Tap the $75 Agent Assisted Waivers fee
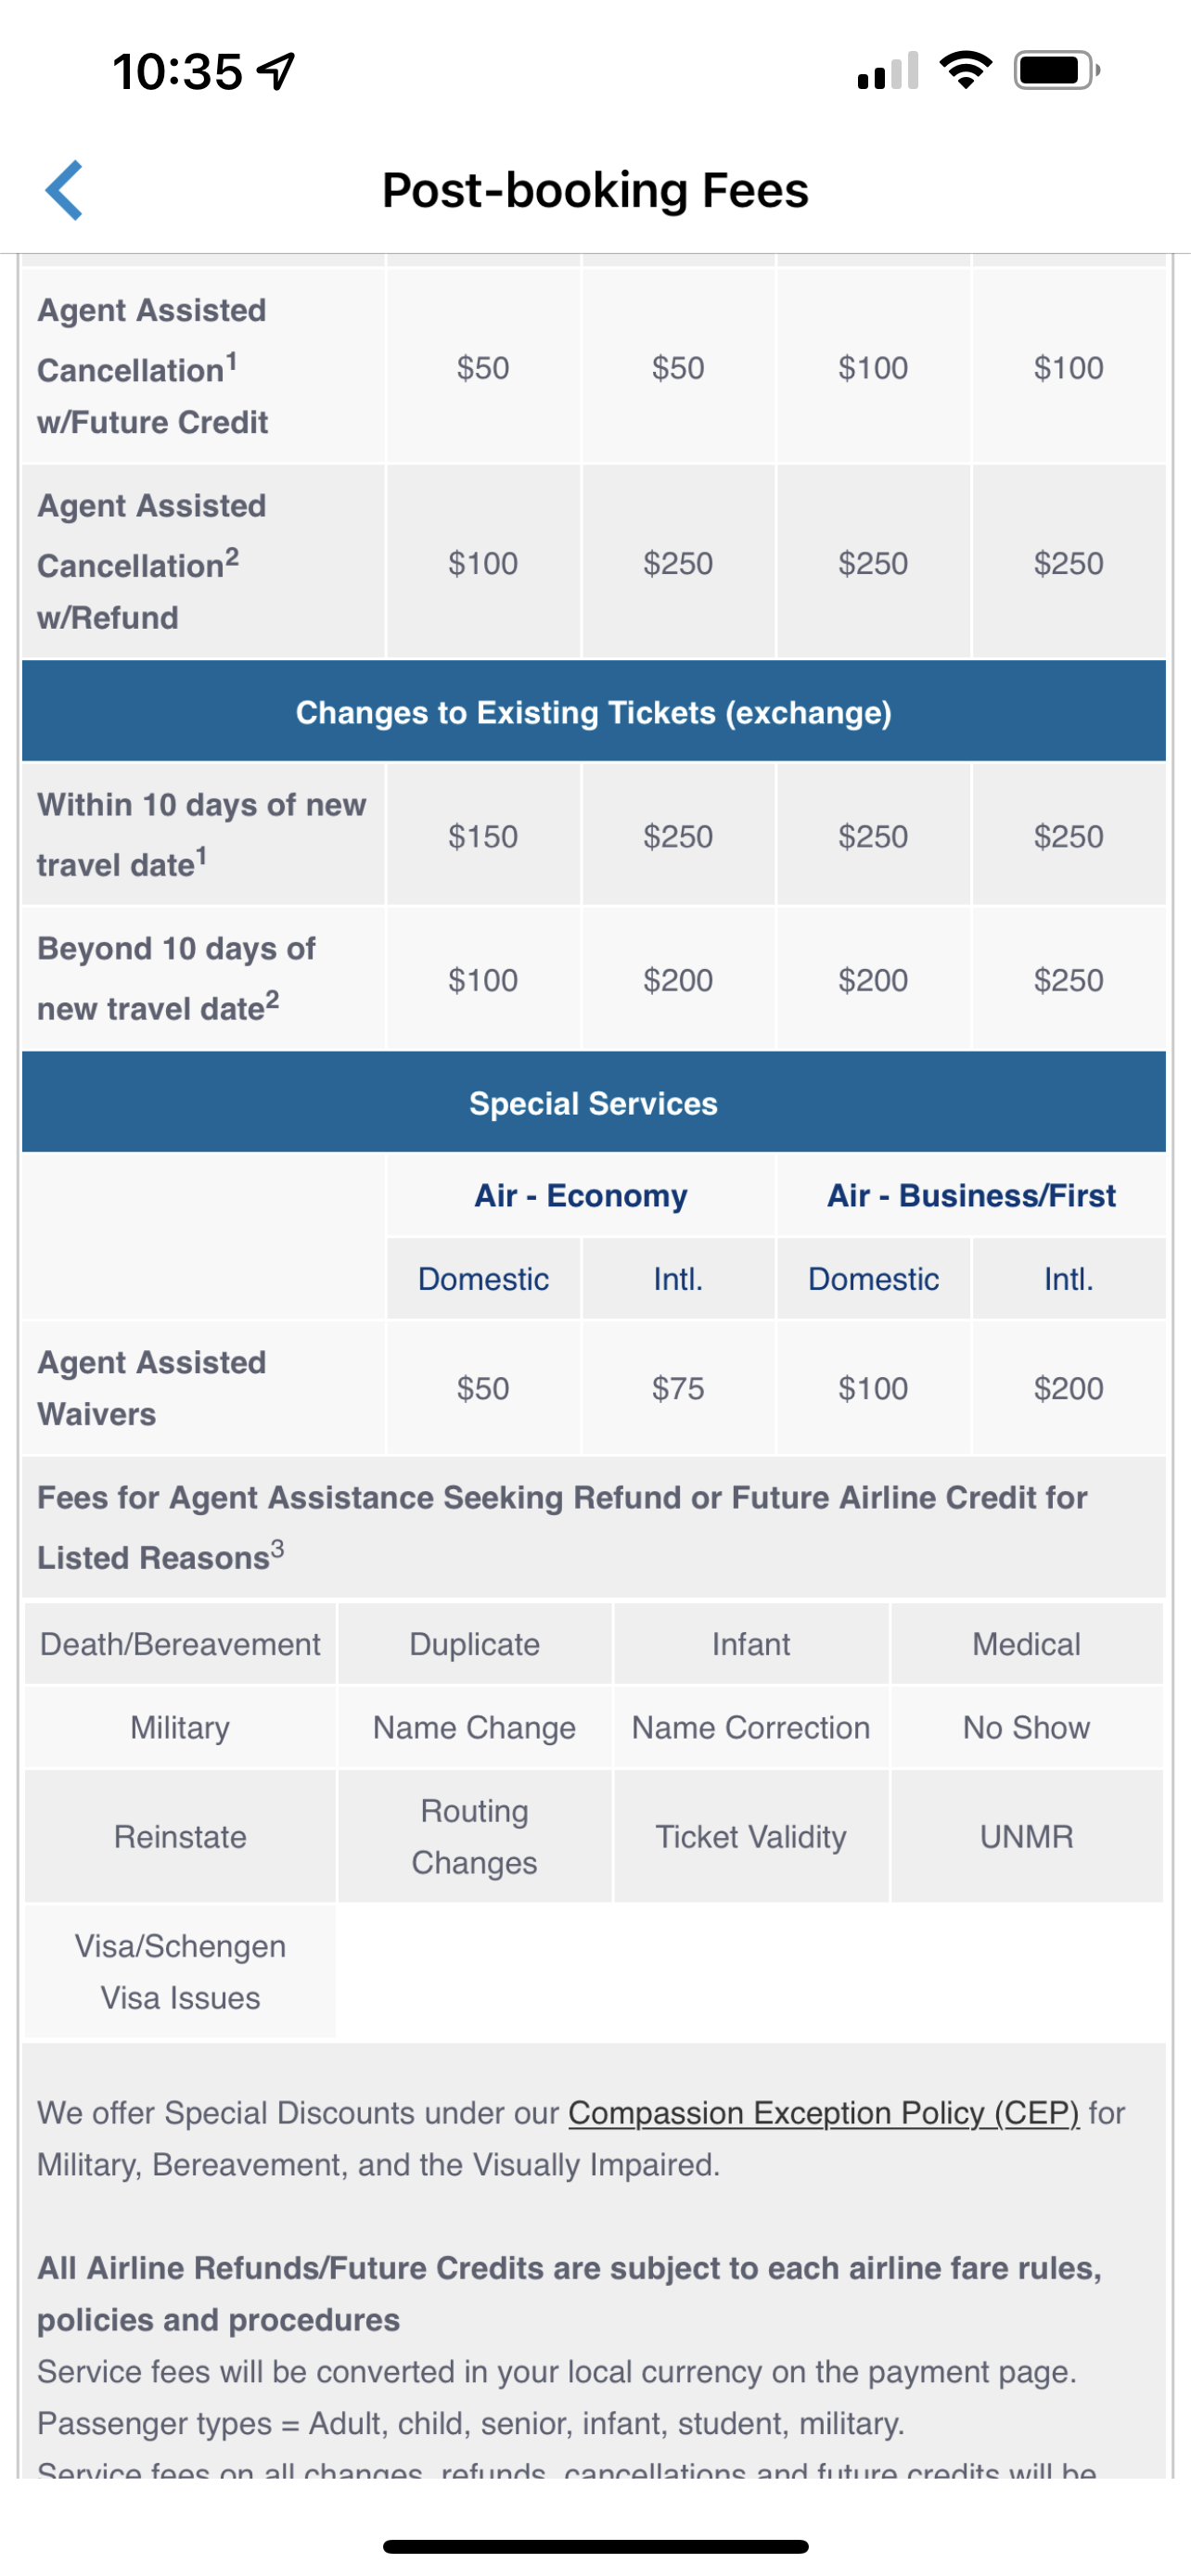The width and height of the screenshot is (1191, 2576). pos(678,1388)
